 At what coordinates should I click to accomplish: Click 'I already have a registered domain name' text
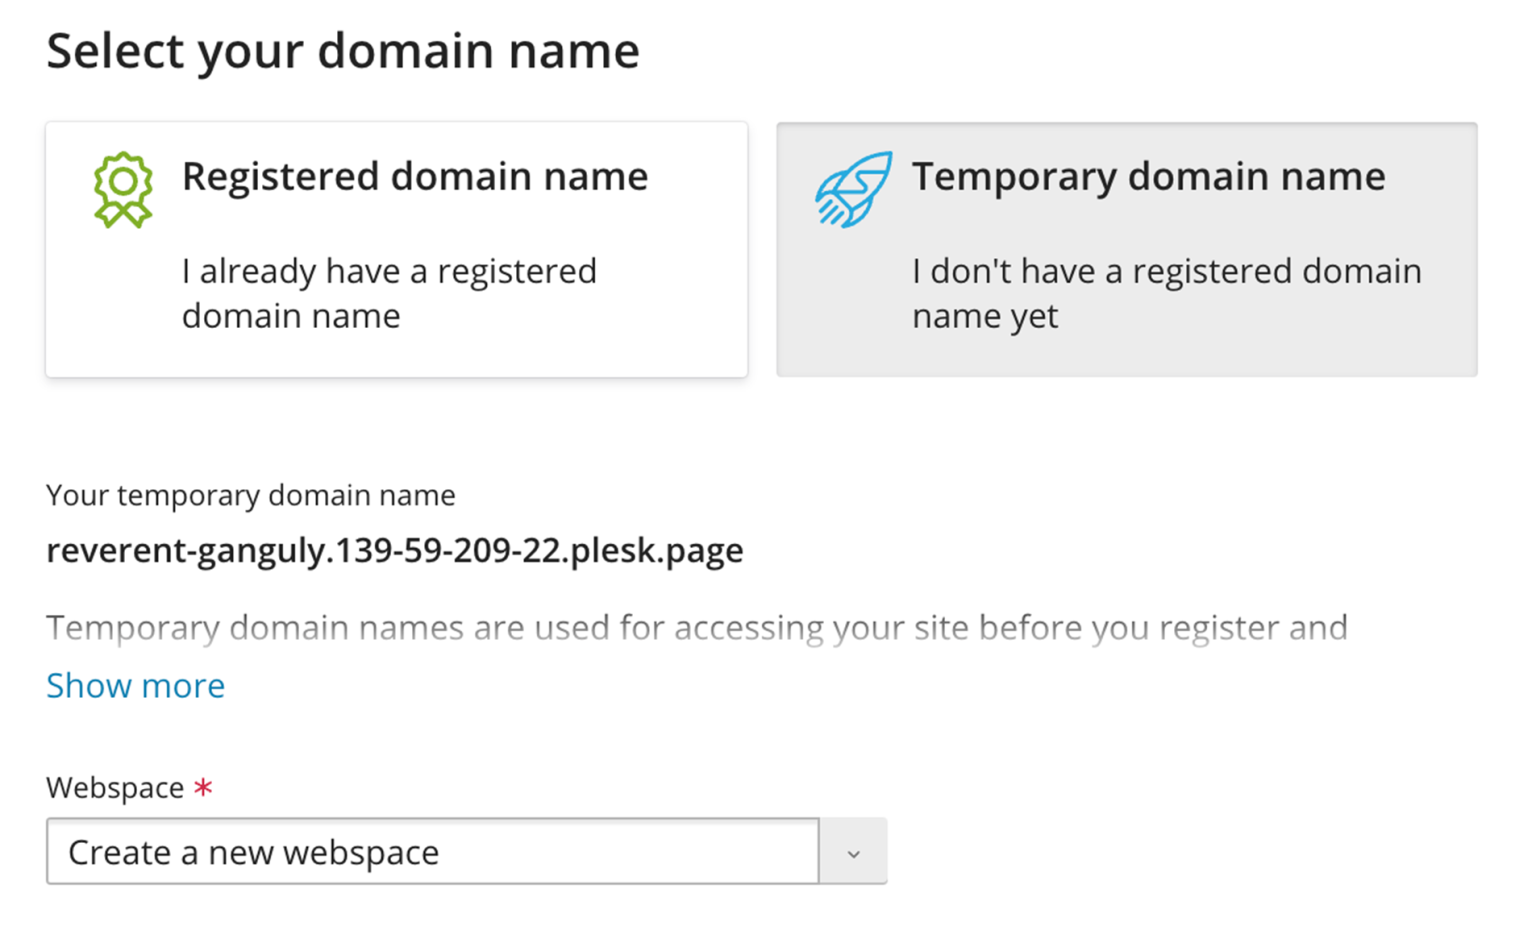[x=389, y=292]
